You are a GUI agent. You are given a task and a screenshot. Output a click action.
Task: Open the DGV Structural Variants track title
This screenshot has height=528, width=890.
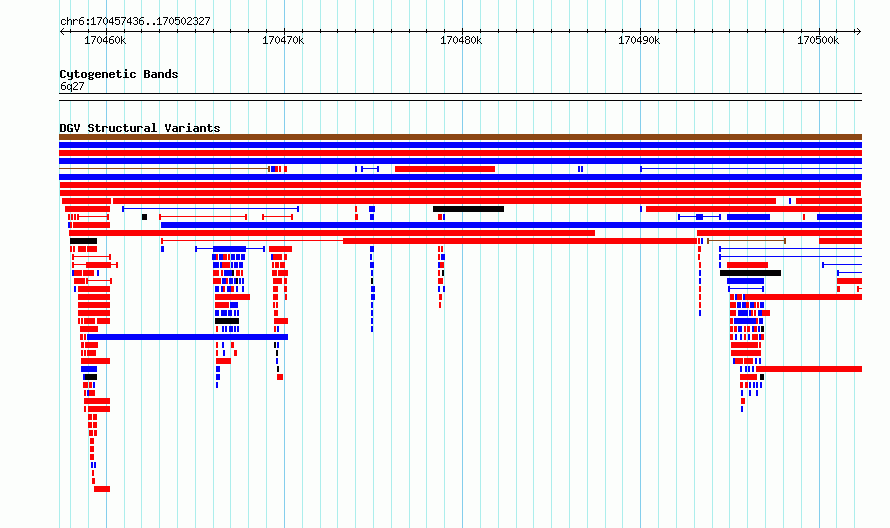coord(140,128)
